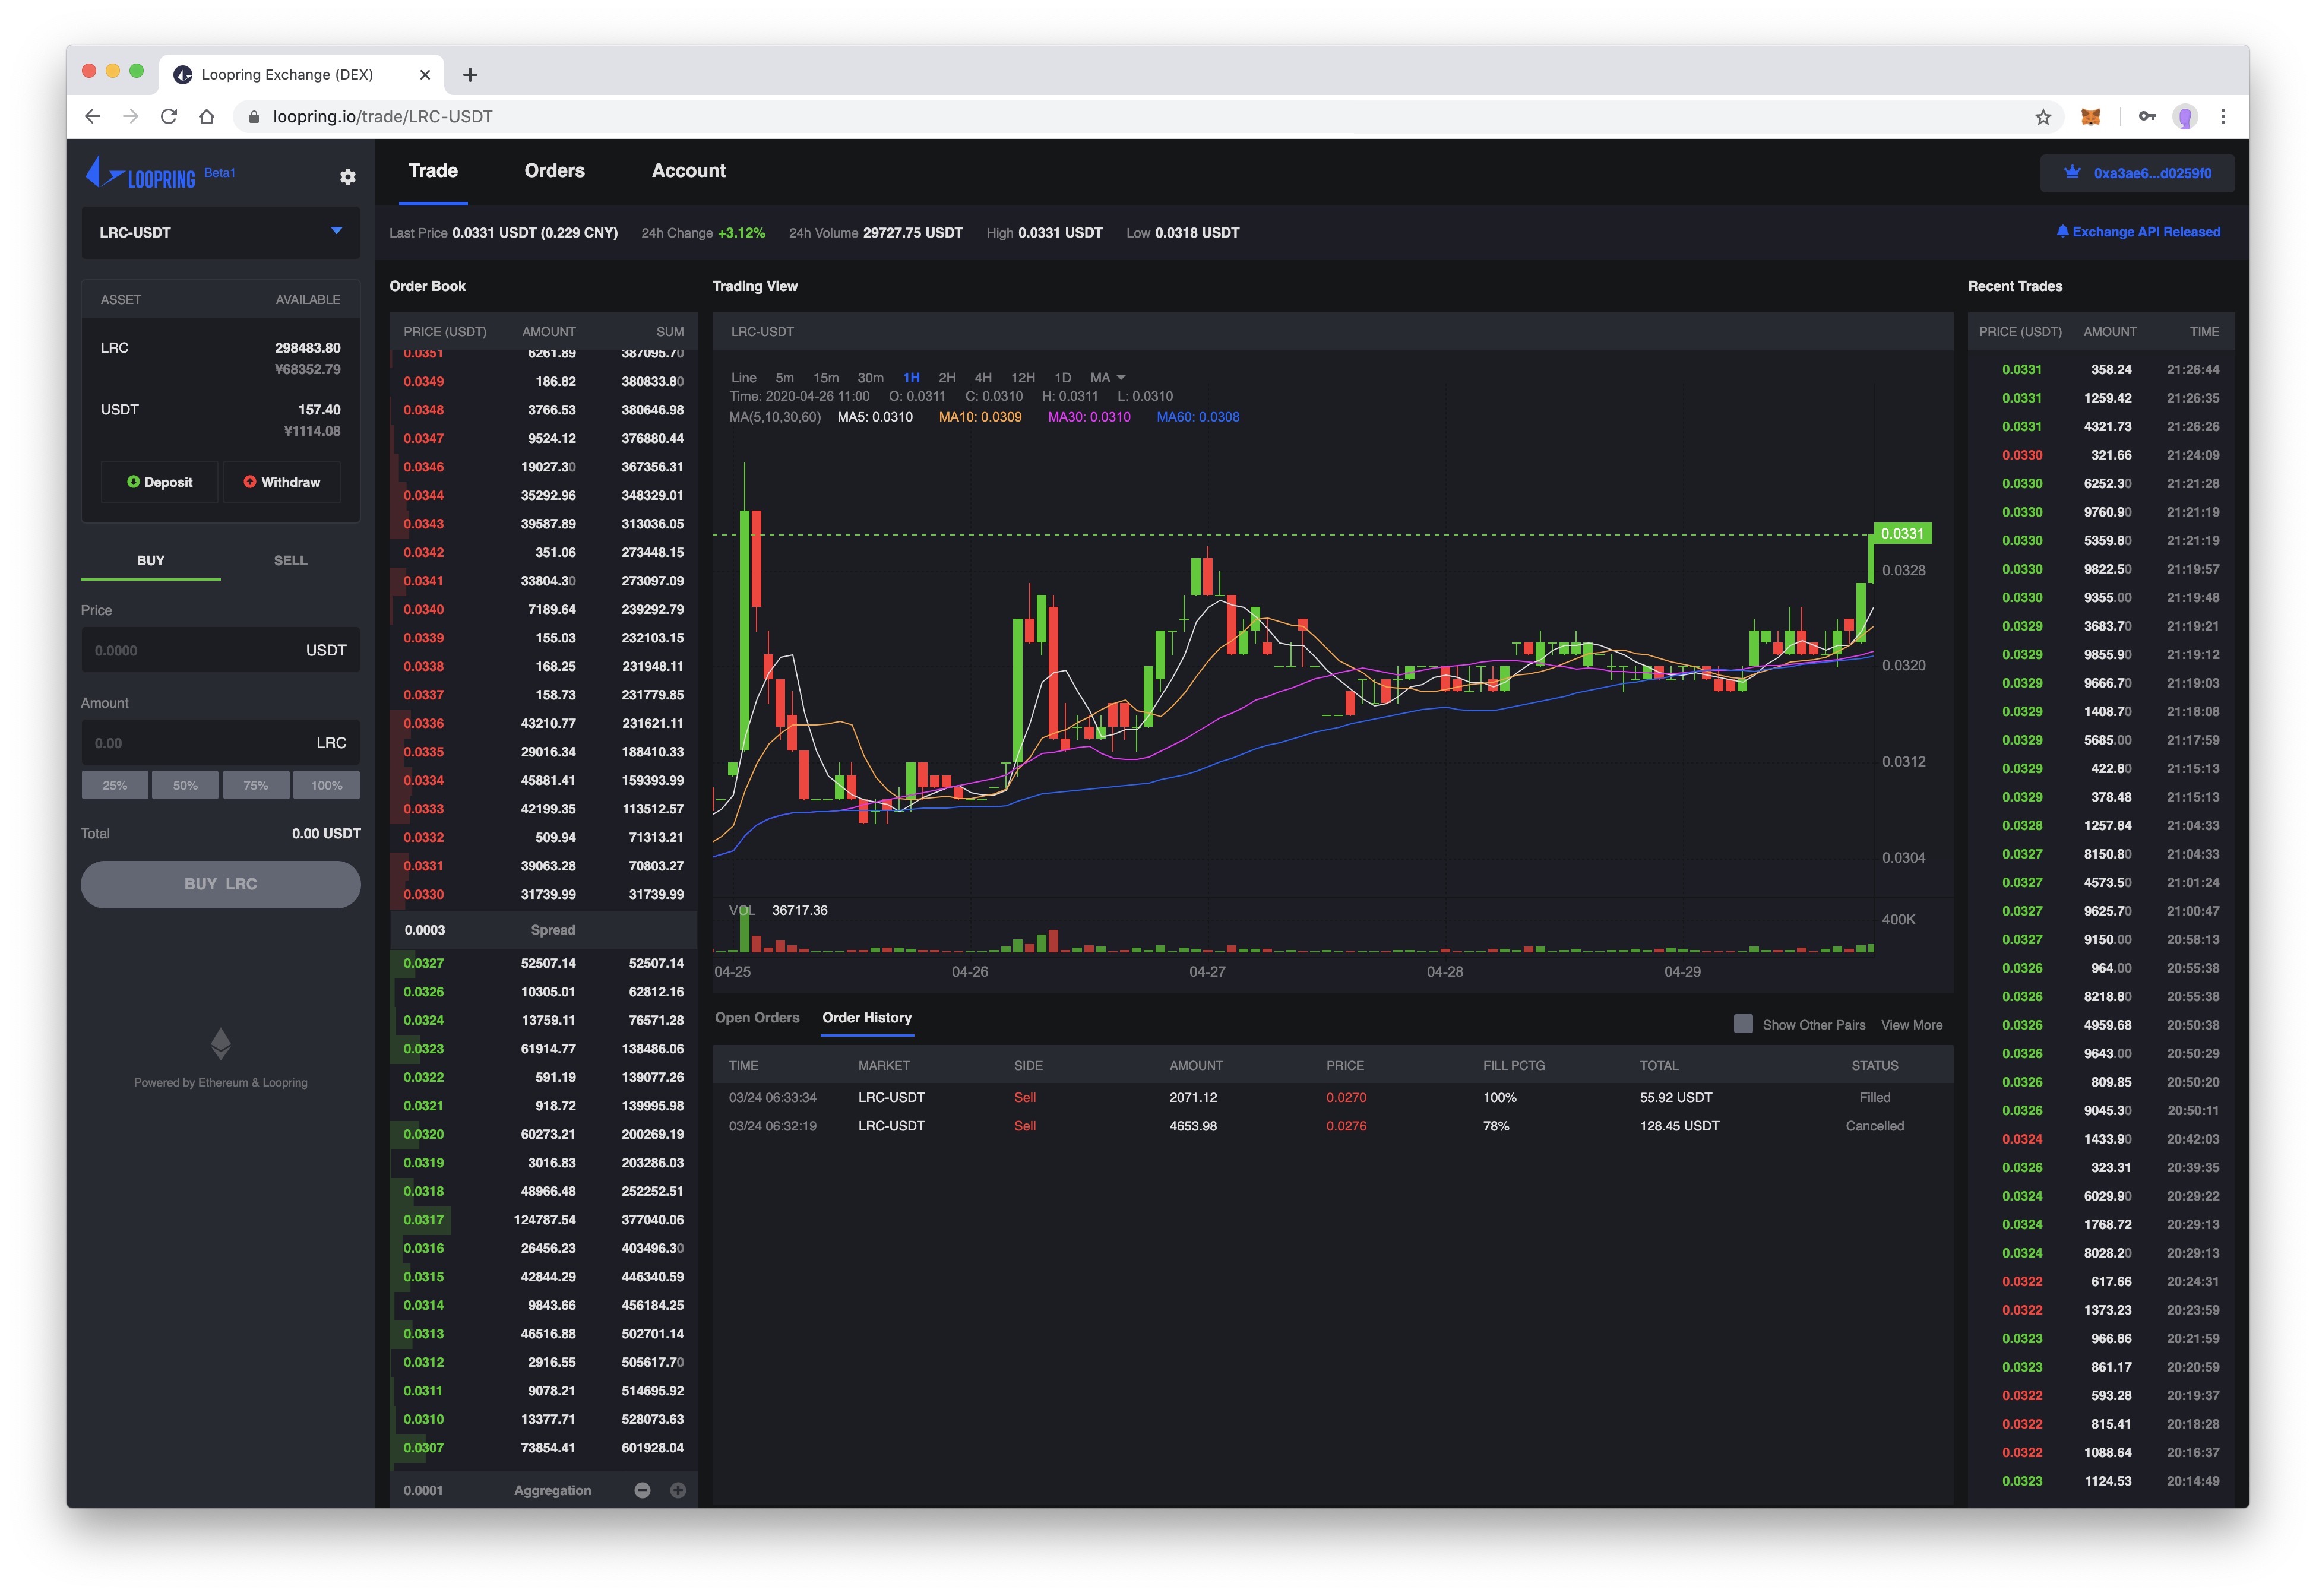The height and width of the screenshot is (1596, 2316).
Task: Click the Withdraw icon
Action: (x=251, y=481)
